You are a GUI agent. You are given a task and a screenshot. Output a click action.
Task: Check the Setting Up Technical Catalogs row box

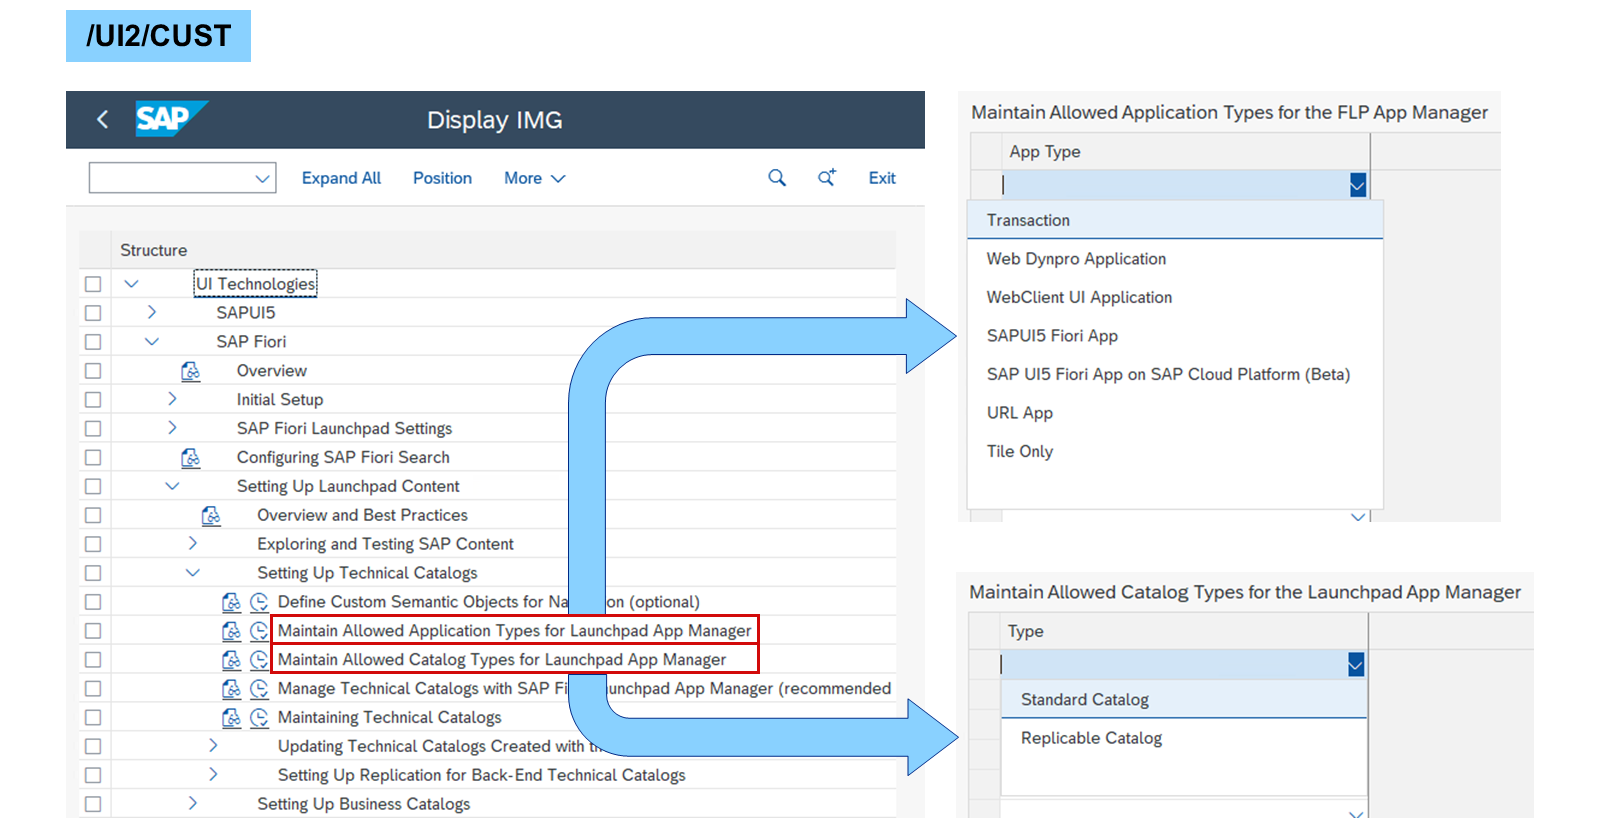coord(93,574)
